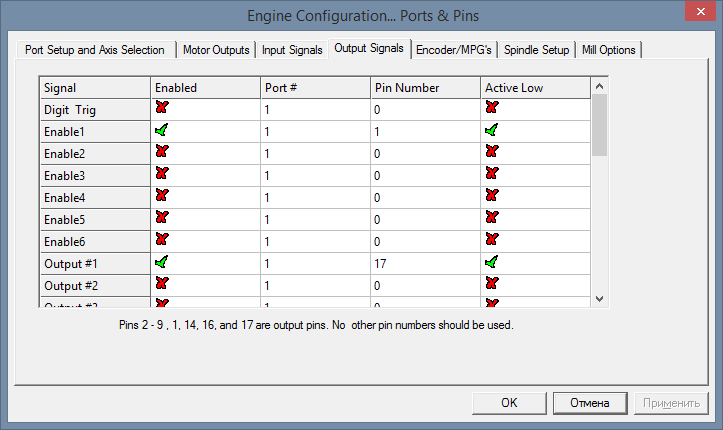This screenshot has height=430, width=723.
Task: Toggle the green check Enabled icon for Enable1
Action: [x=161, y=130]
